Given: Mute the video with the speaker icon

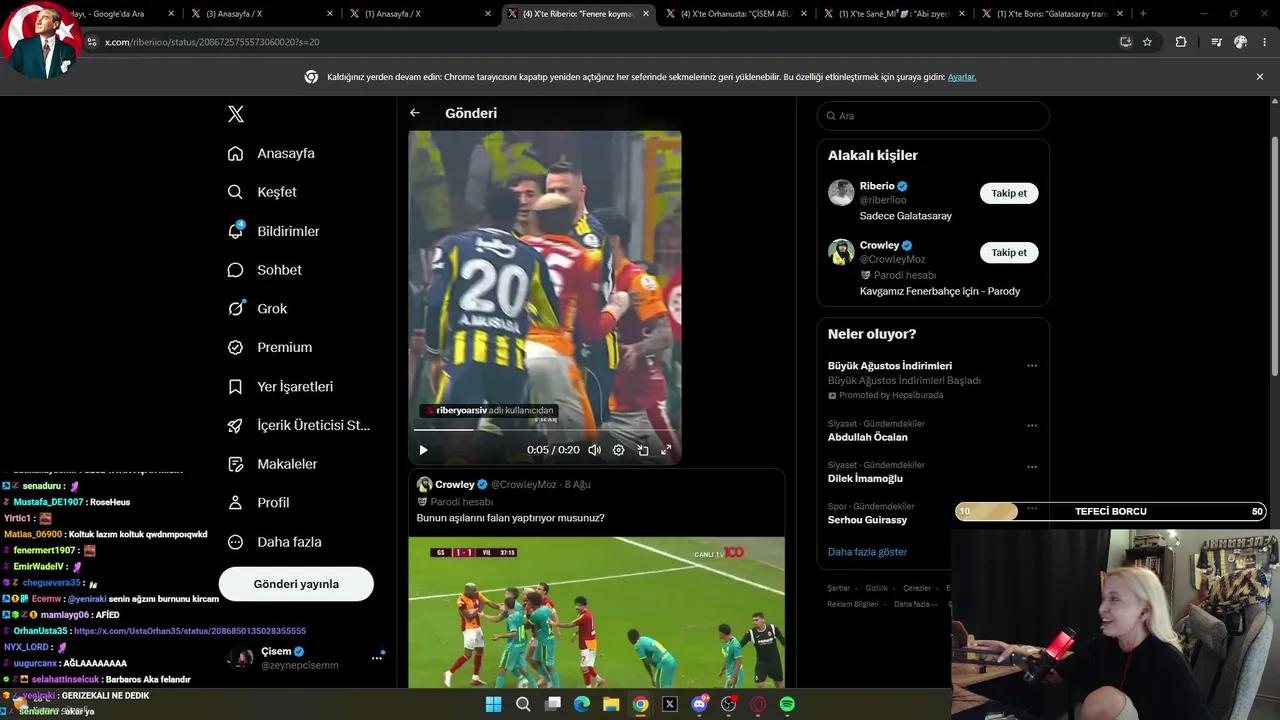Looking at the screenshot, I should pyautogui.click(x=594, y=450).
